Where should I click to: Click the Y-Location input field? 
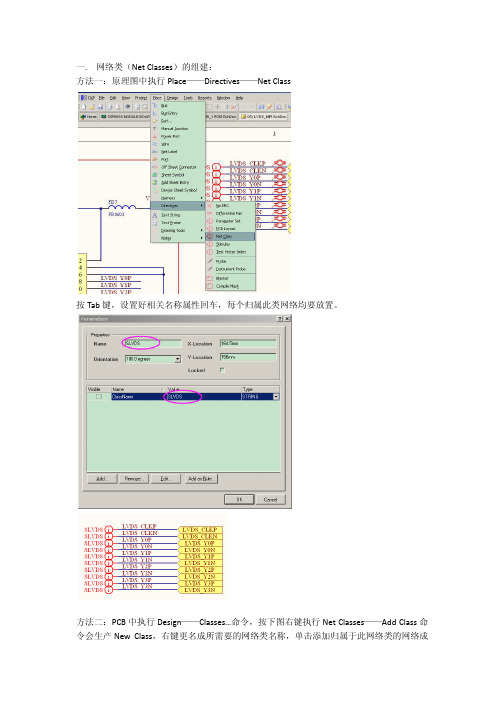(x=248, y=357)
